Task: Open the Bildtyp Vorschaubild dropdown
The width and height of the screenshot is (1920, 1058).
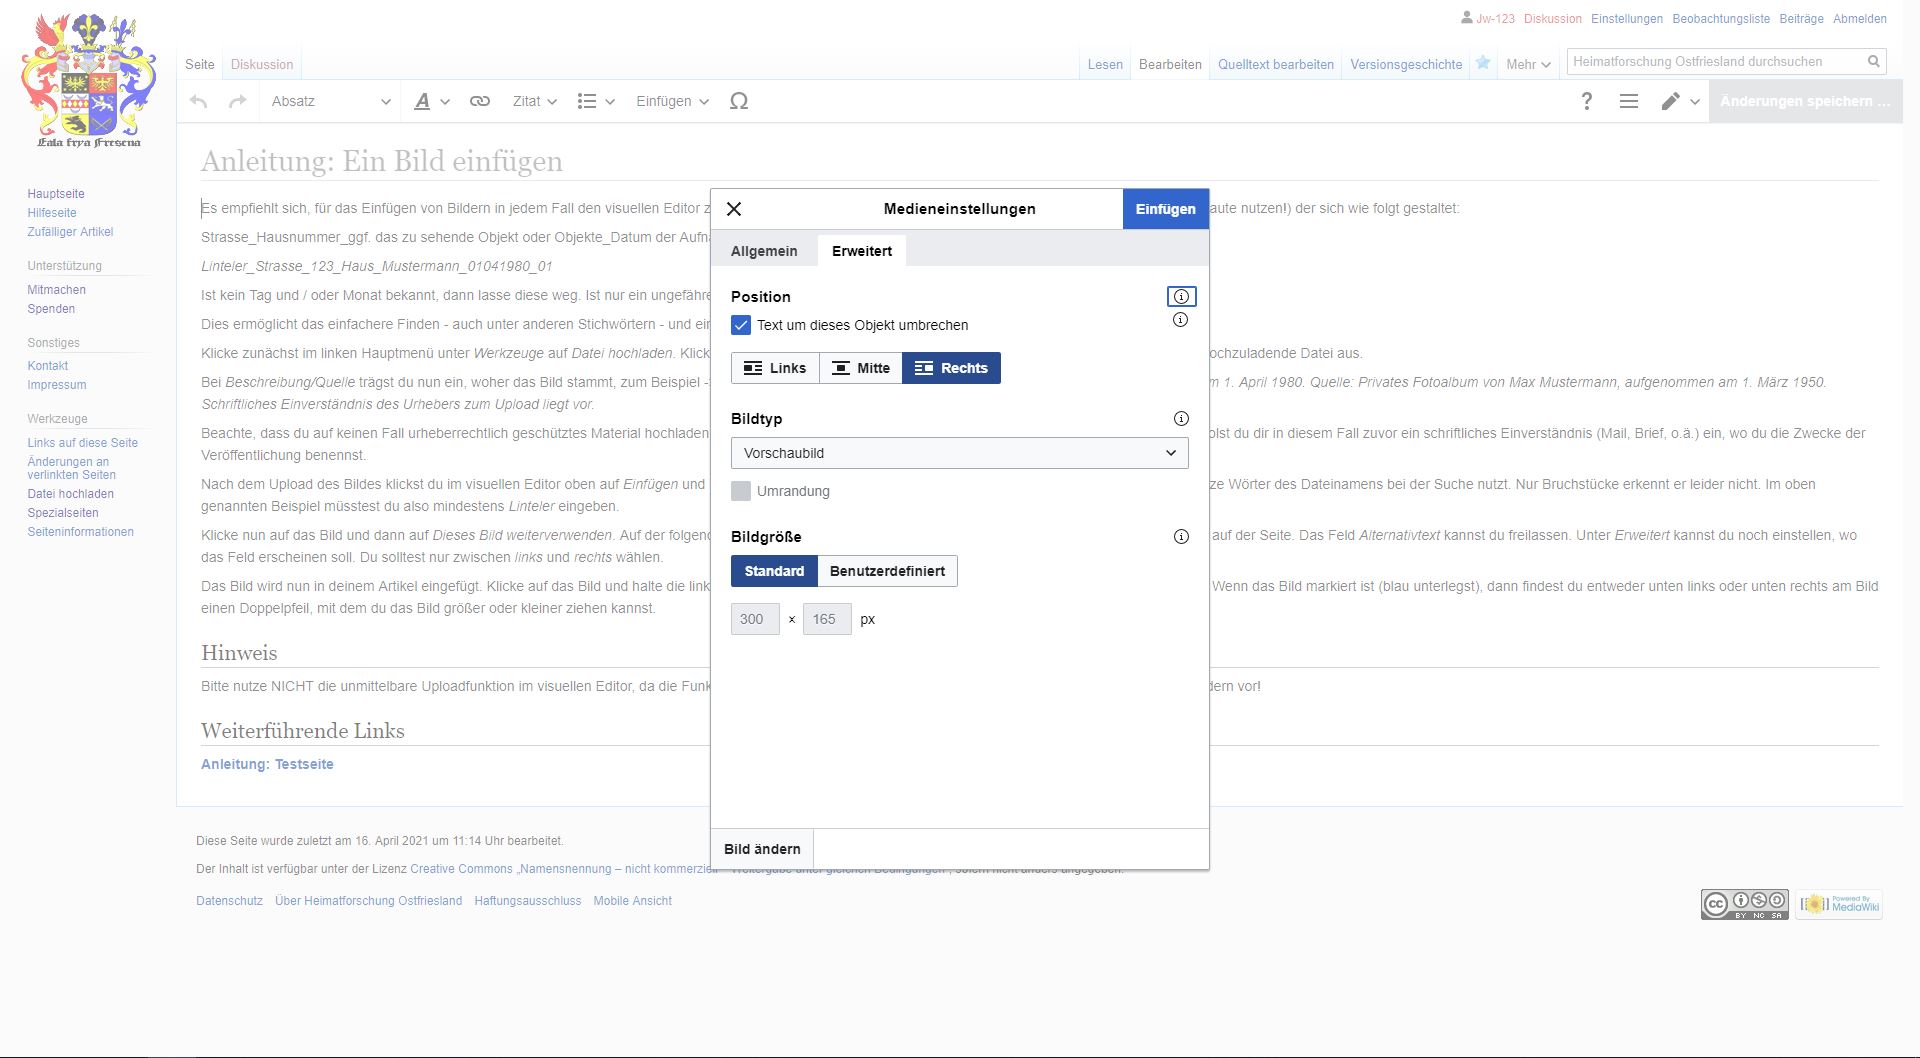Action: [x=959, y=453]
